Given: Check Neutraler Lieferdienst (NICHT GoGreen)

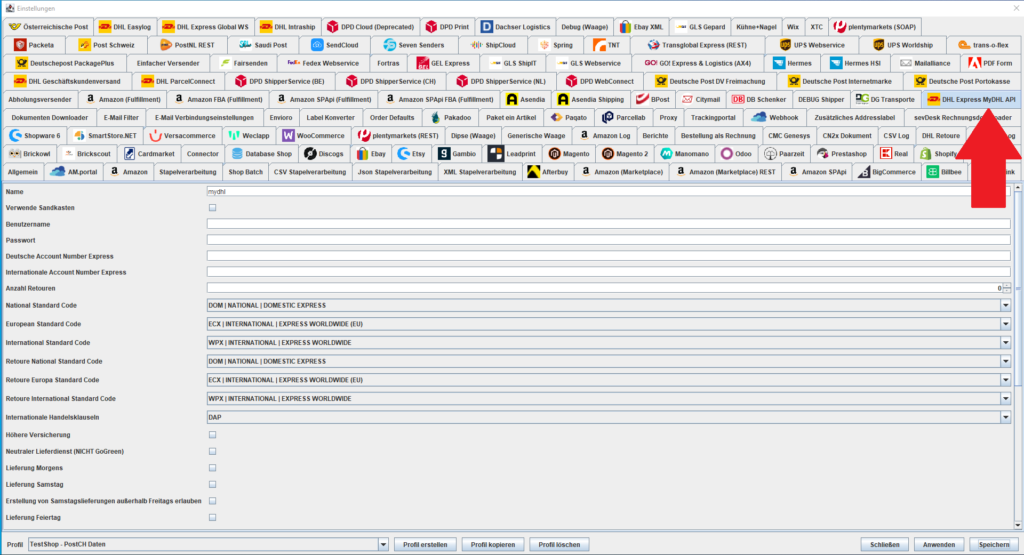Looking at the screenshot, I should point(212,451).
